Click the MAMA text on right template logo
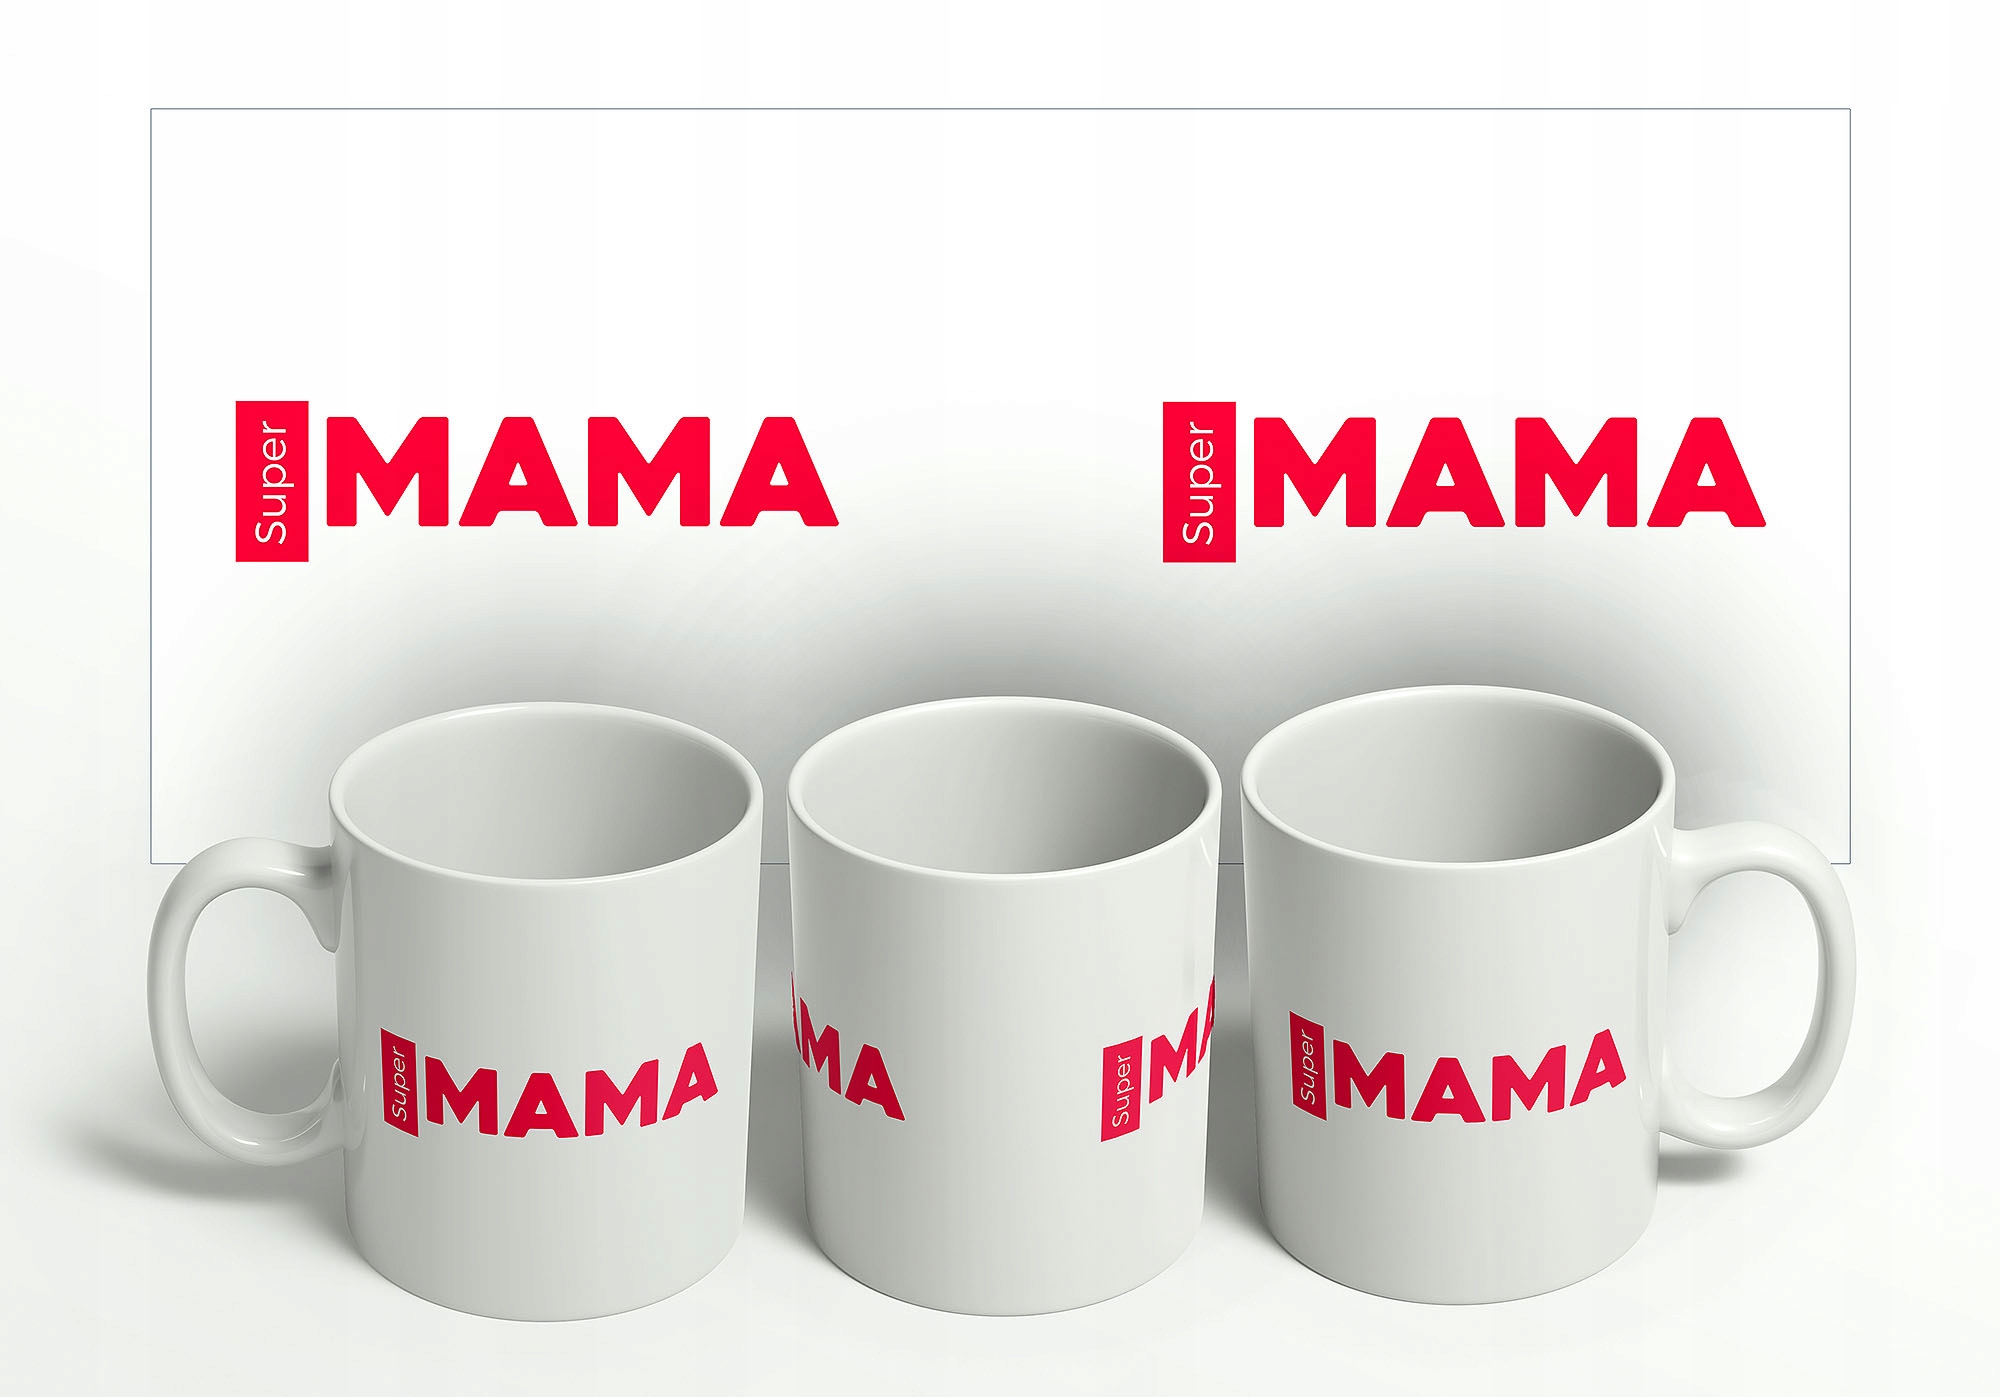 [1510, 472]
